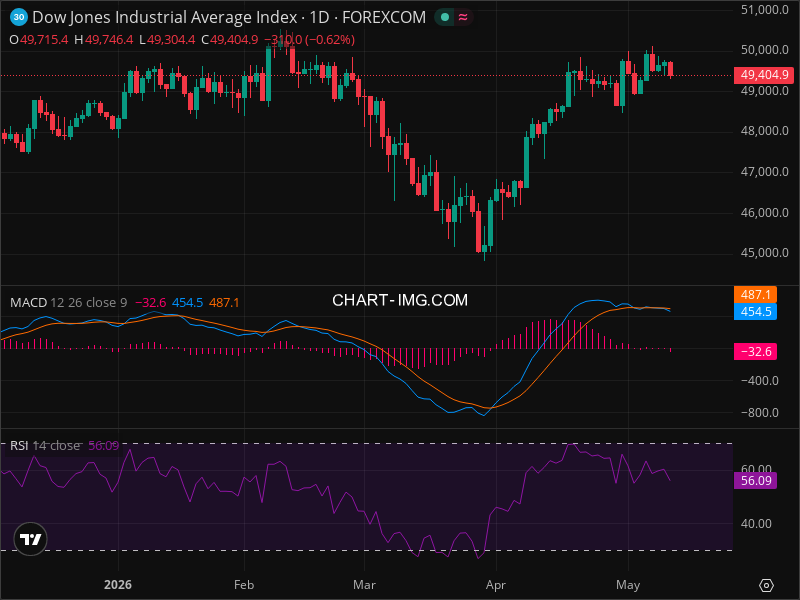Click the 40.00 RSI axis label
The image size is (800, 600).
click(756, 524)
